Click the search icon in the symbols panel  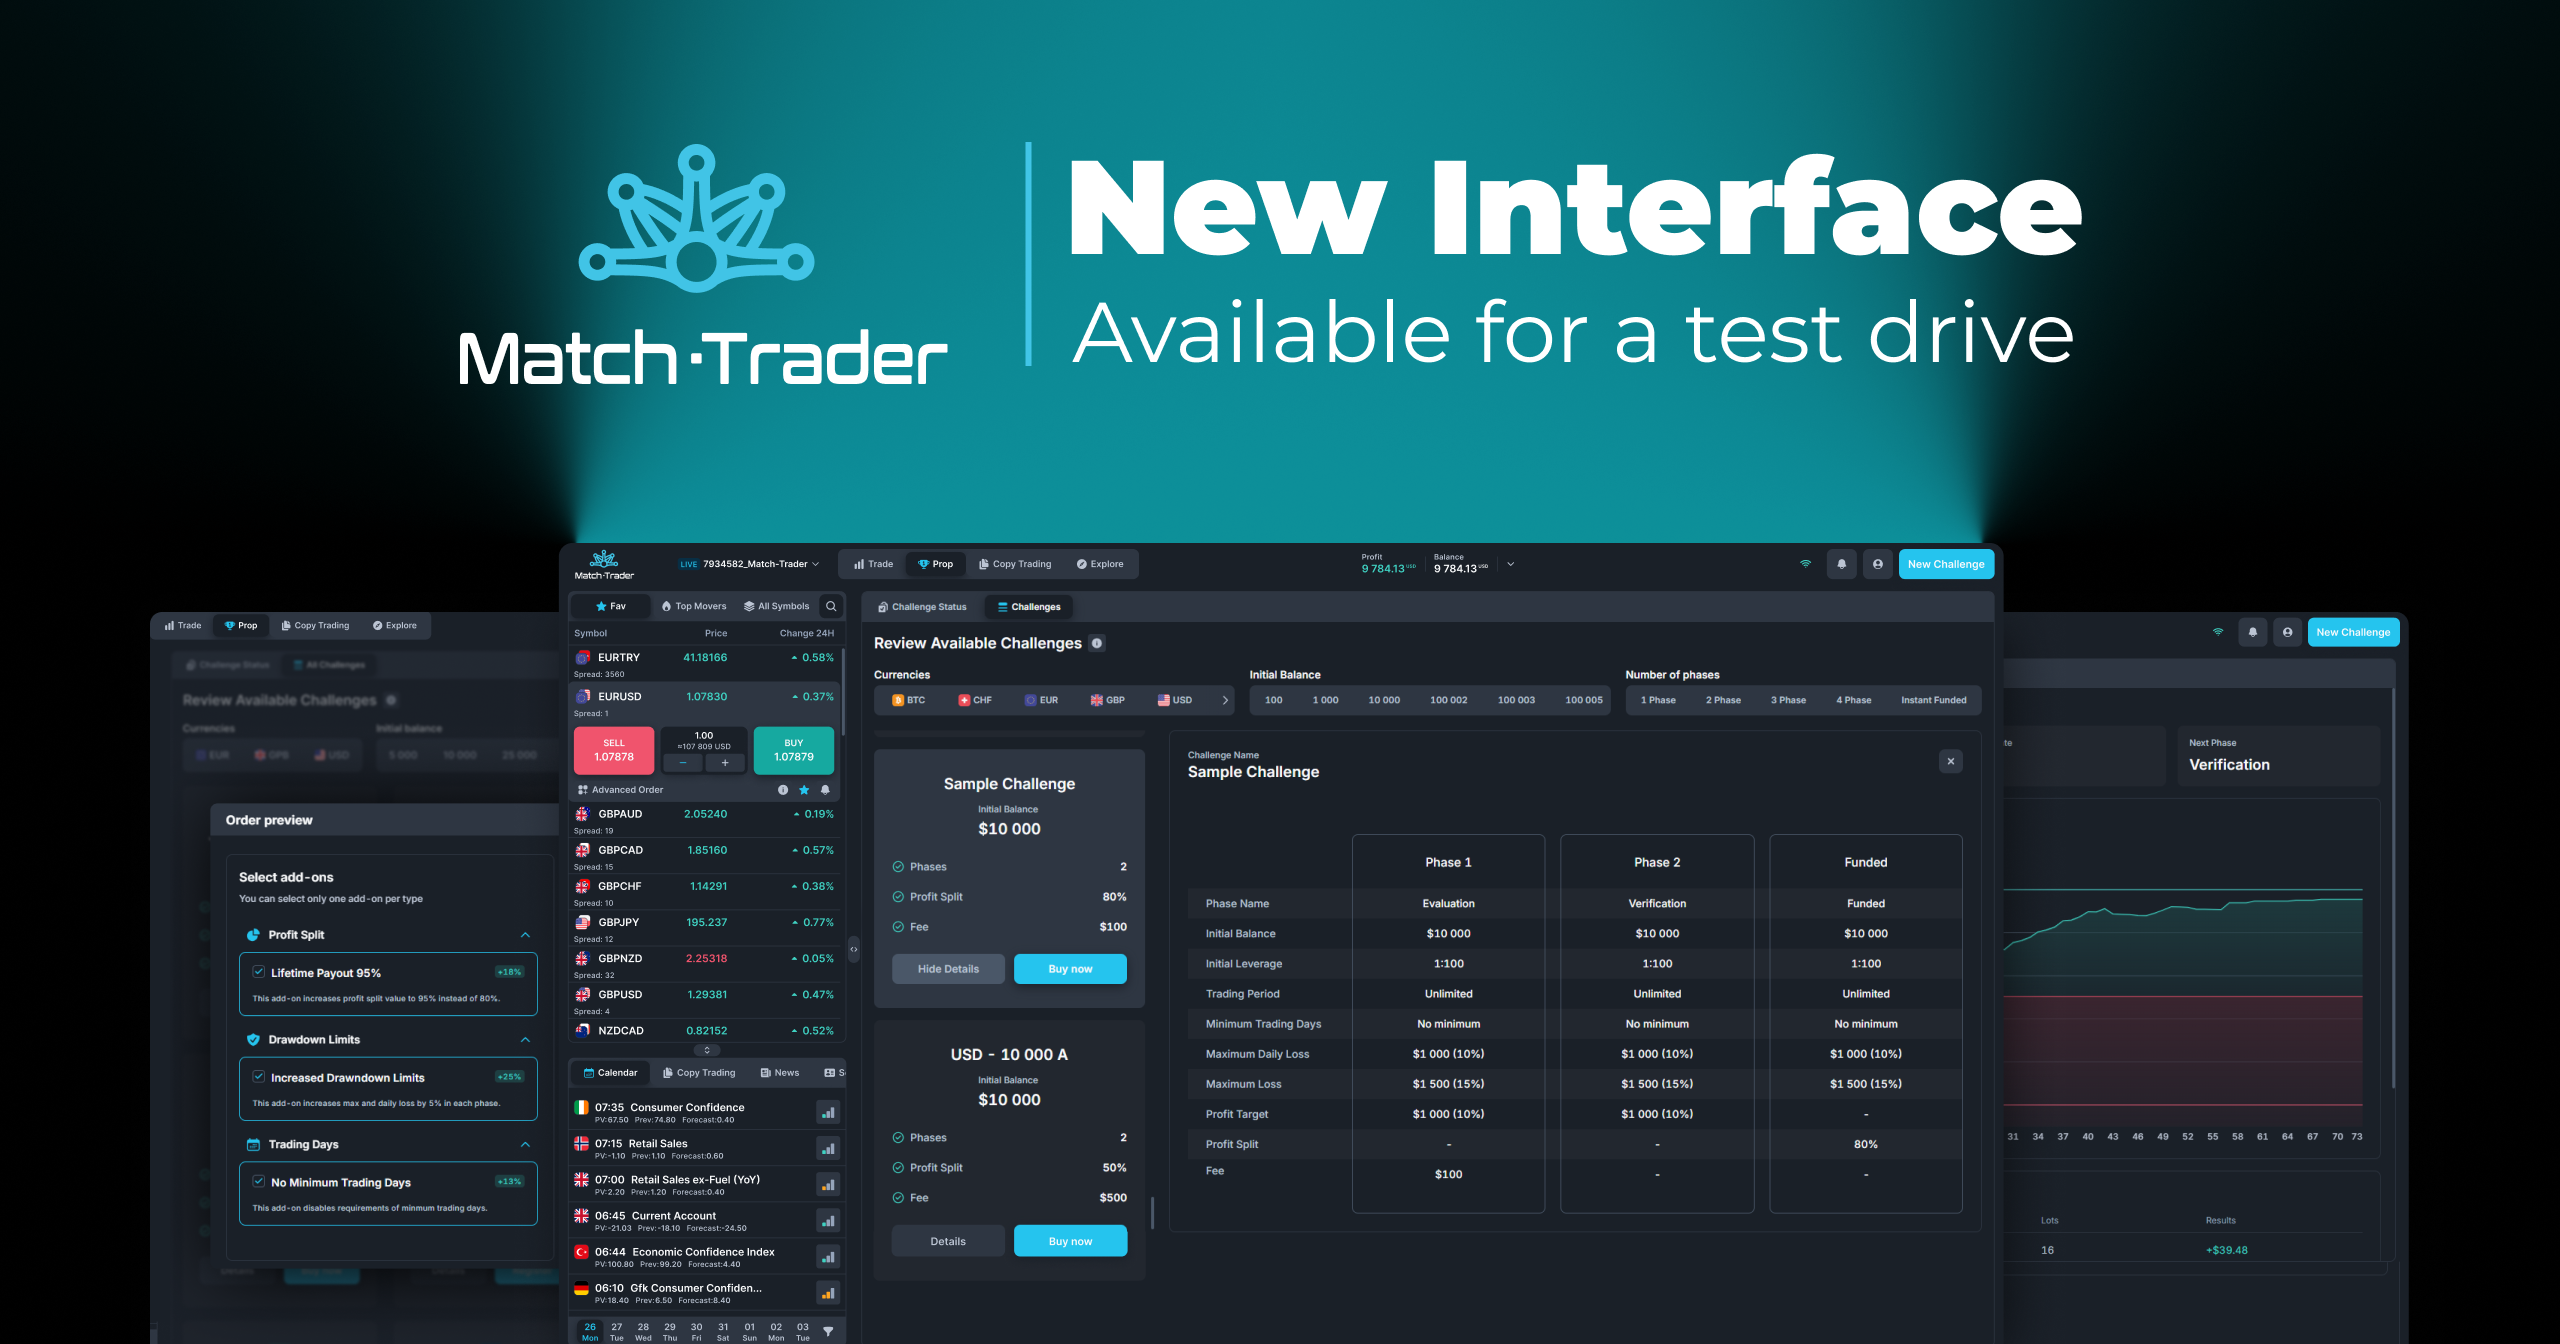pos(831,605)
